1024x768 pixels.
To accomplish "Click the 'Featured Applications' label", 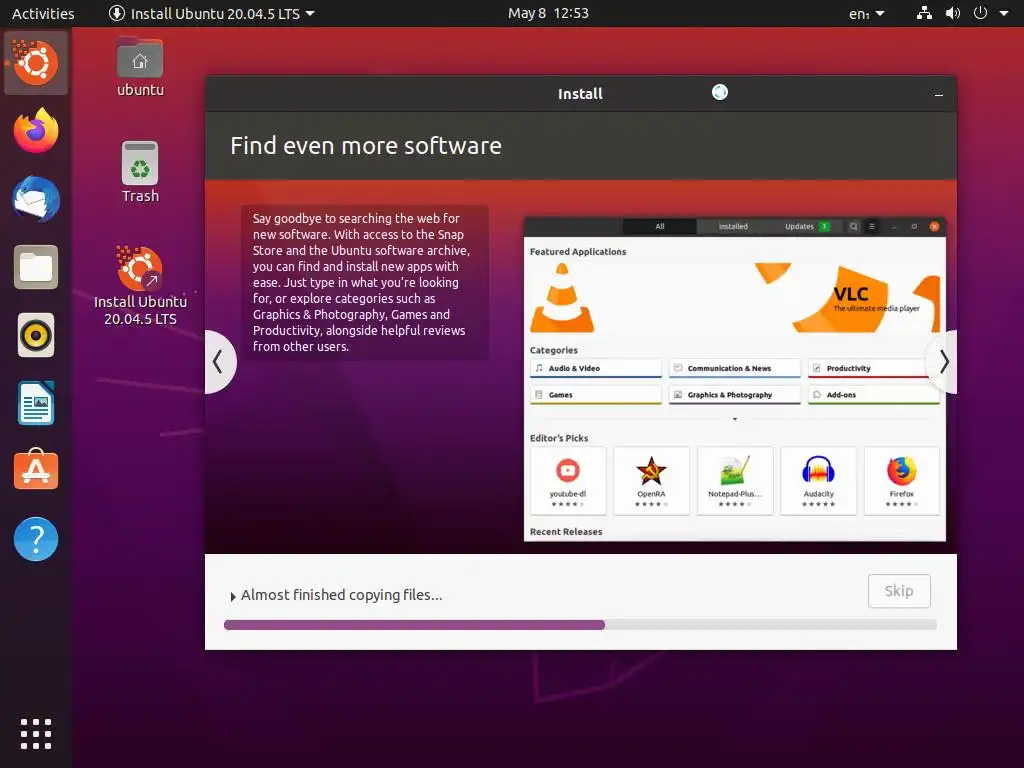I will coord(578,251).
